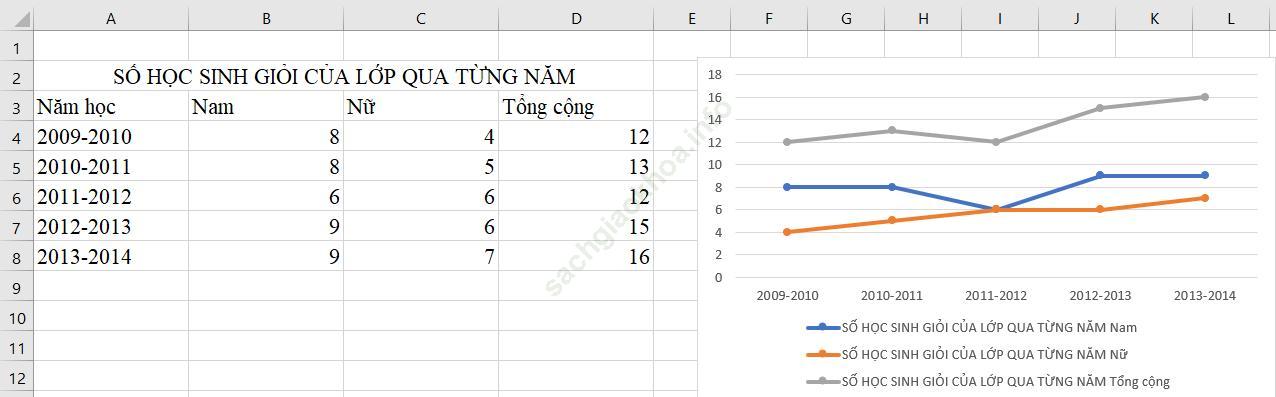
Task: Click the Nam legend entry in chart
Action: [971, 327]
